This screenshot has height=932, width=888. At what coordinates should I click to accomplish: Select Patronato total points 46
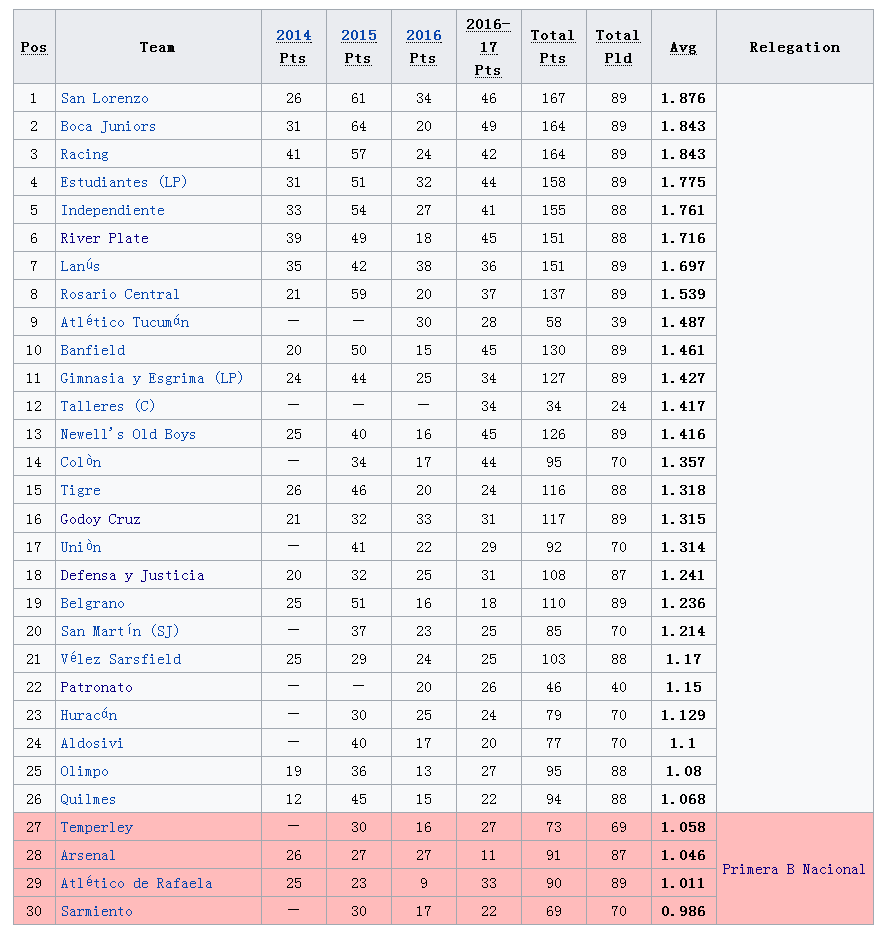click(x=553, y=687)
